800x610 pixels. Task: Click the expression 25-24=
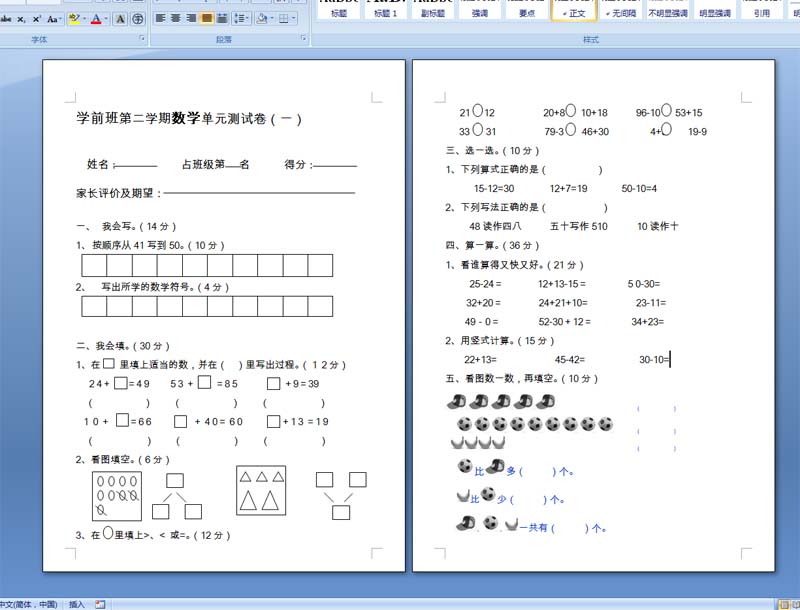click(485, 284)
